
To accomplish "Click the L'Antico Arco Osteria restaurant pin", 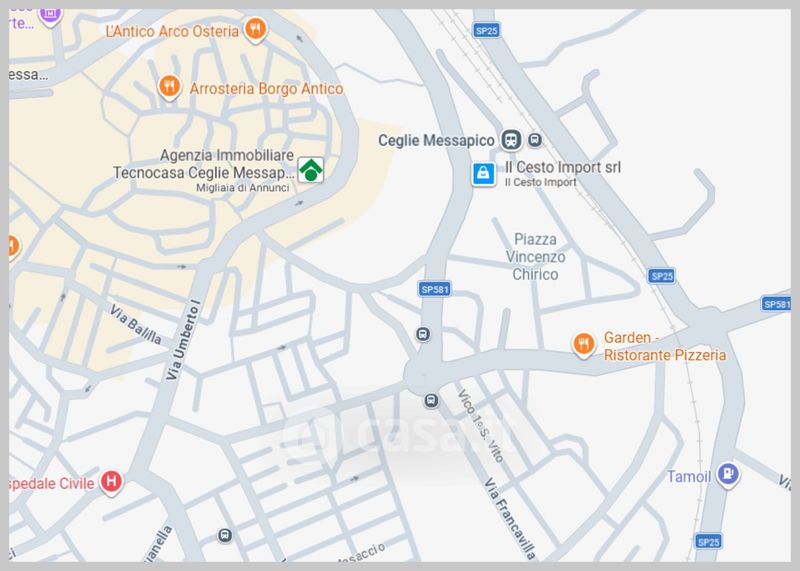I will click(256, 29).
